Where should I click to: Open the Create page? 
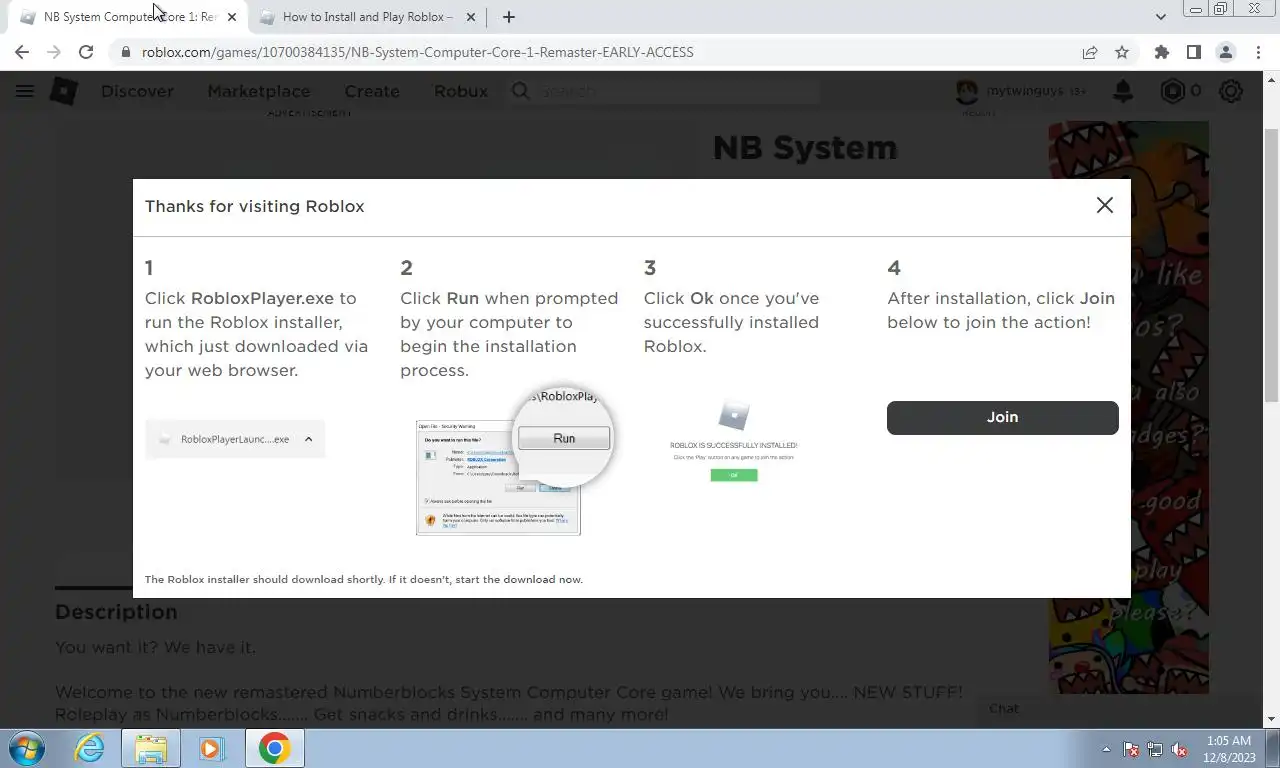pyautogui.click(x=372, y=91)
